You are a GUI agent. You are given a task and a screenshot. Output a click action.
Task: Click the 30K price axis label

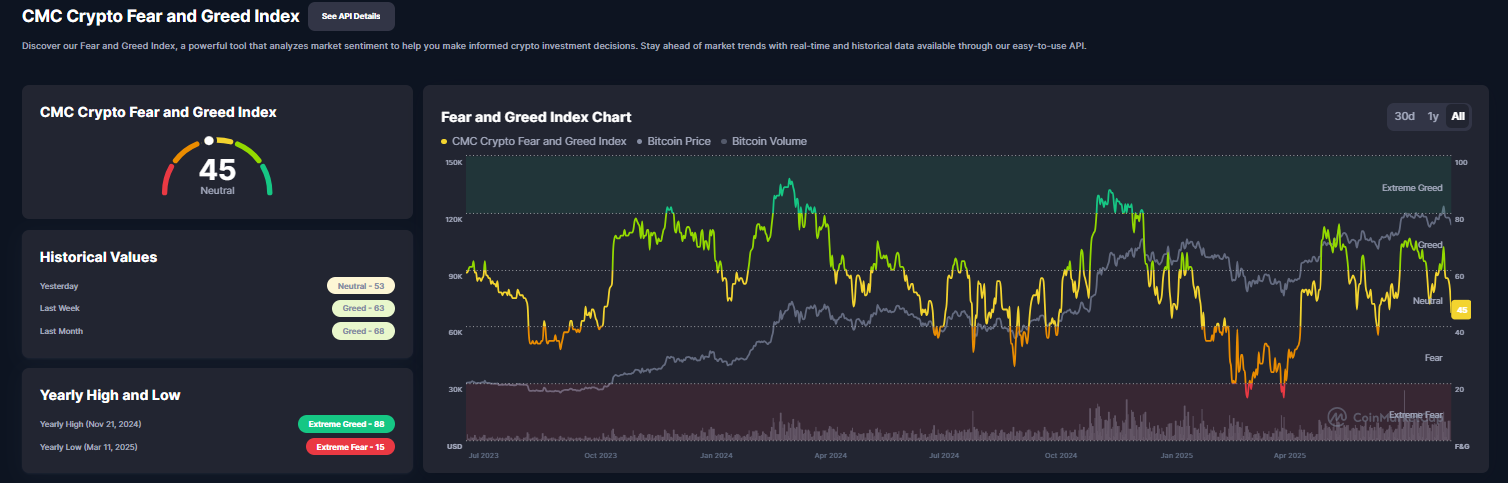(454, 389)
